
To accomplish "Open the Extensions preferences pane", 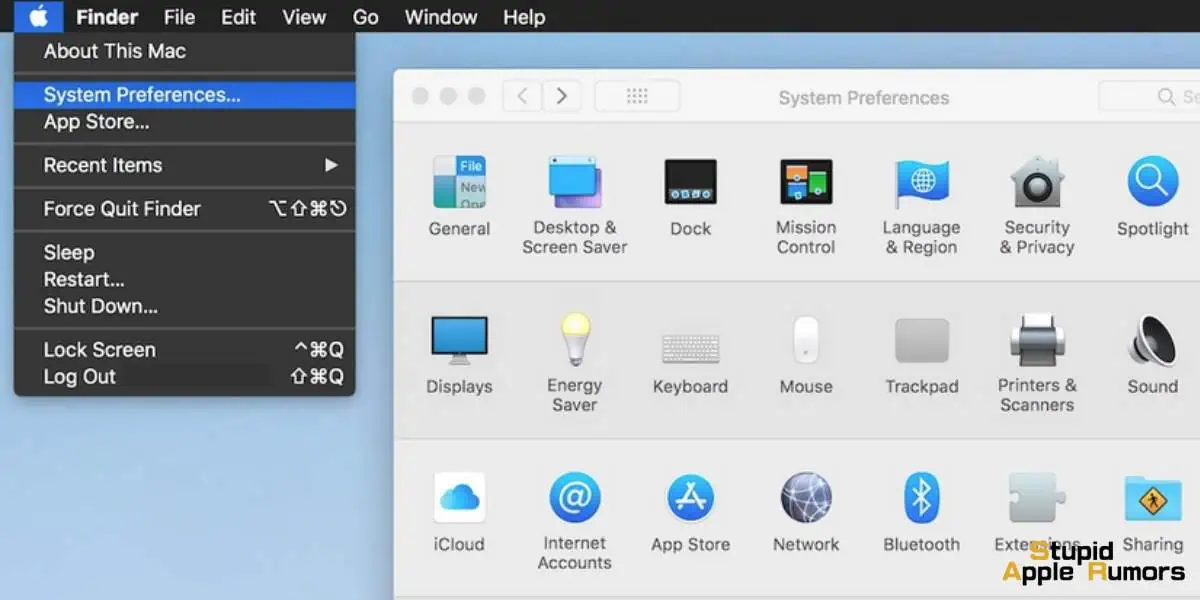I will (x=1037, y=513).
